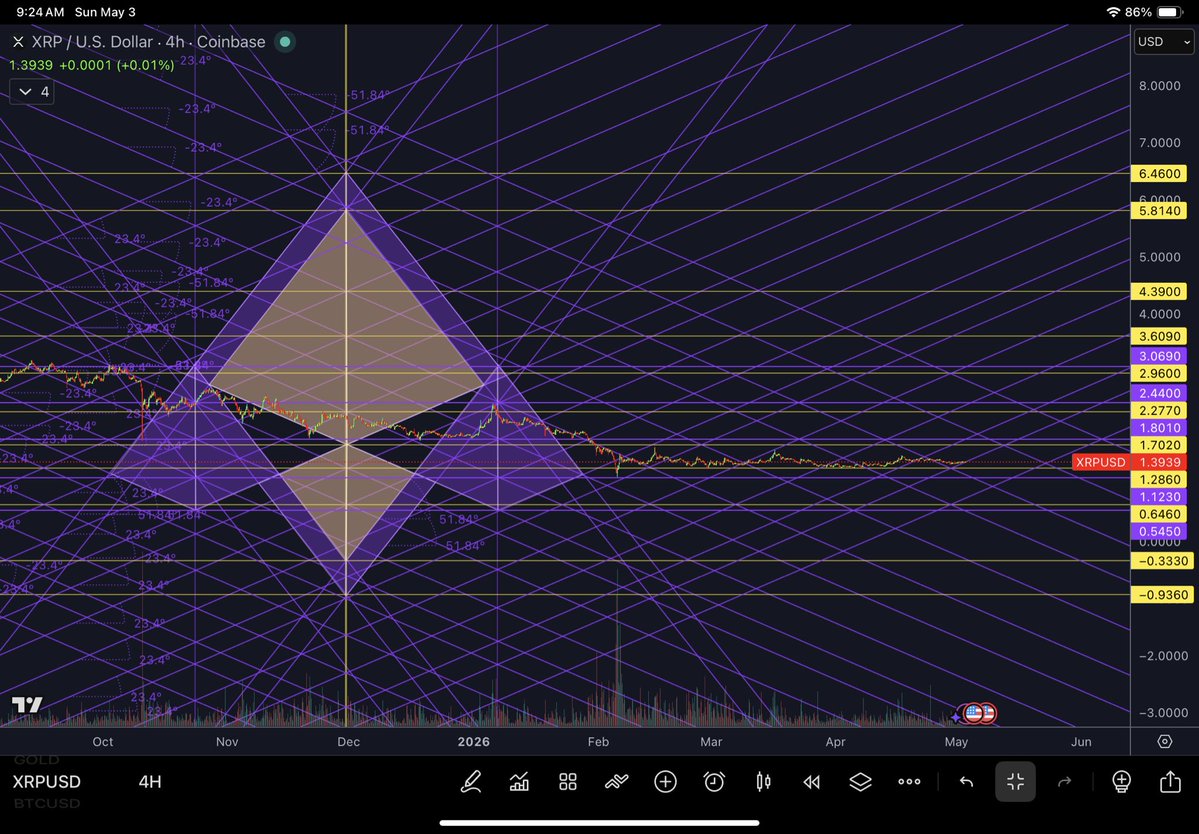Select the 0.5450 purple price label

click(x=1159, y=531)
